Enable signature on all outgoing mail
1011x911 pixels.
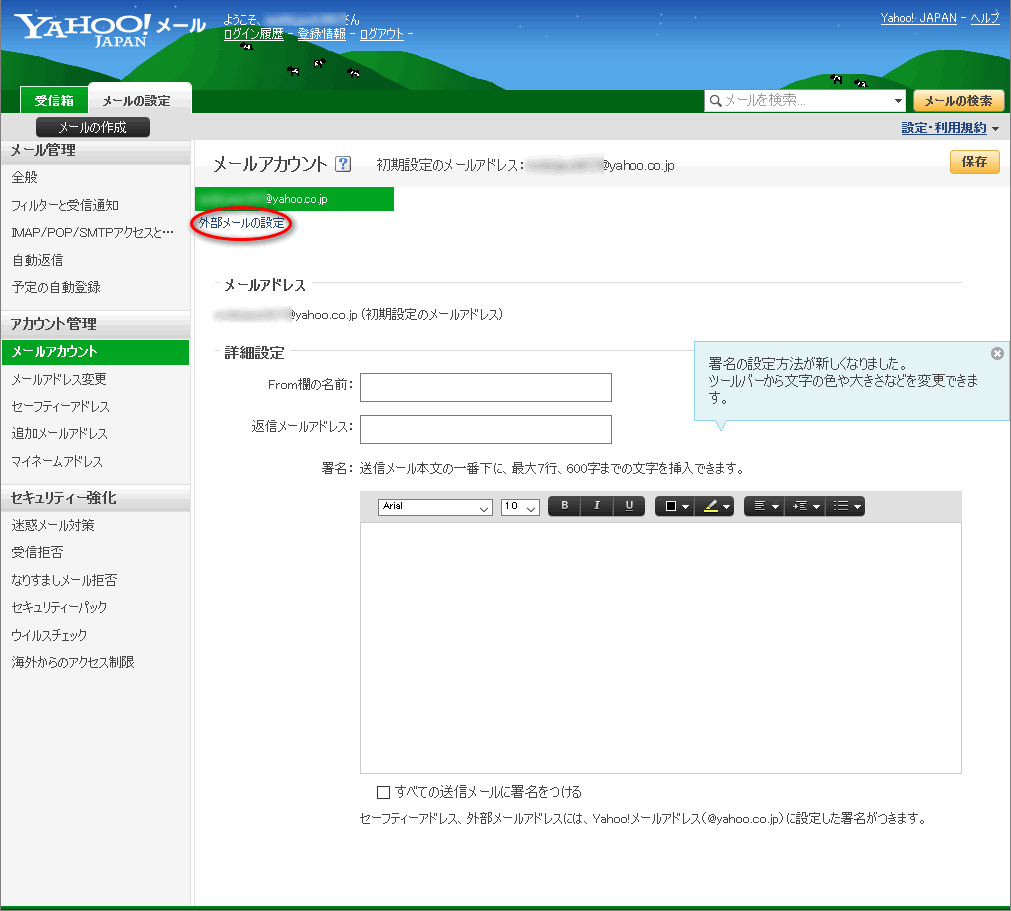click(383, 793)
